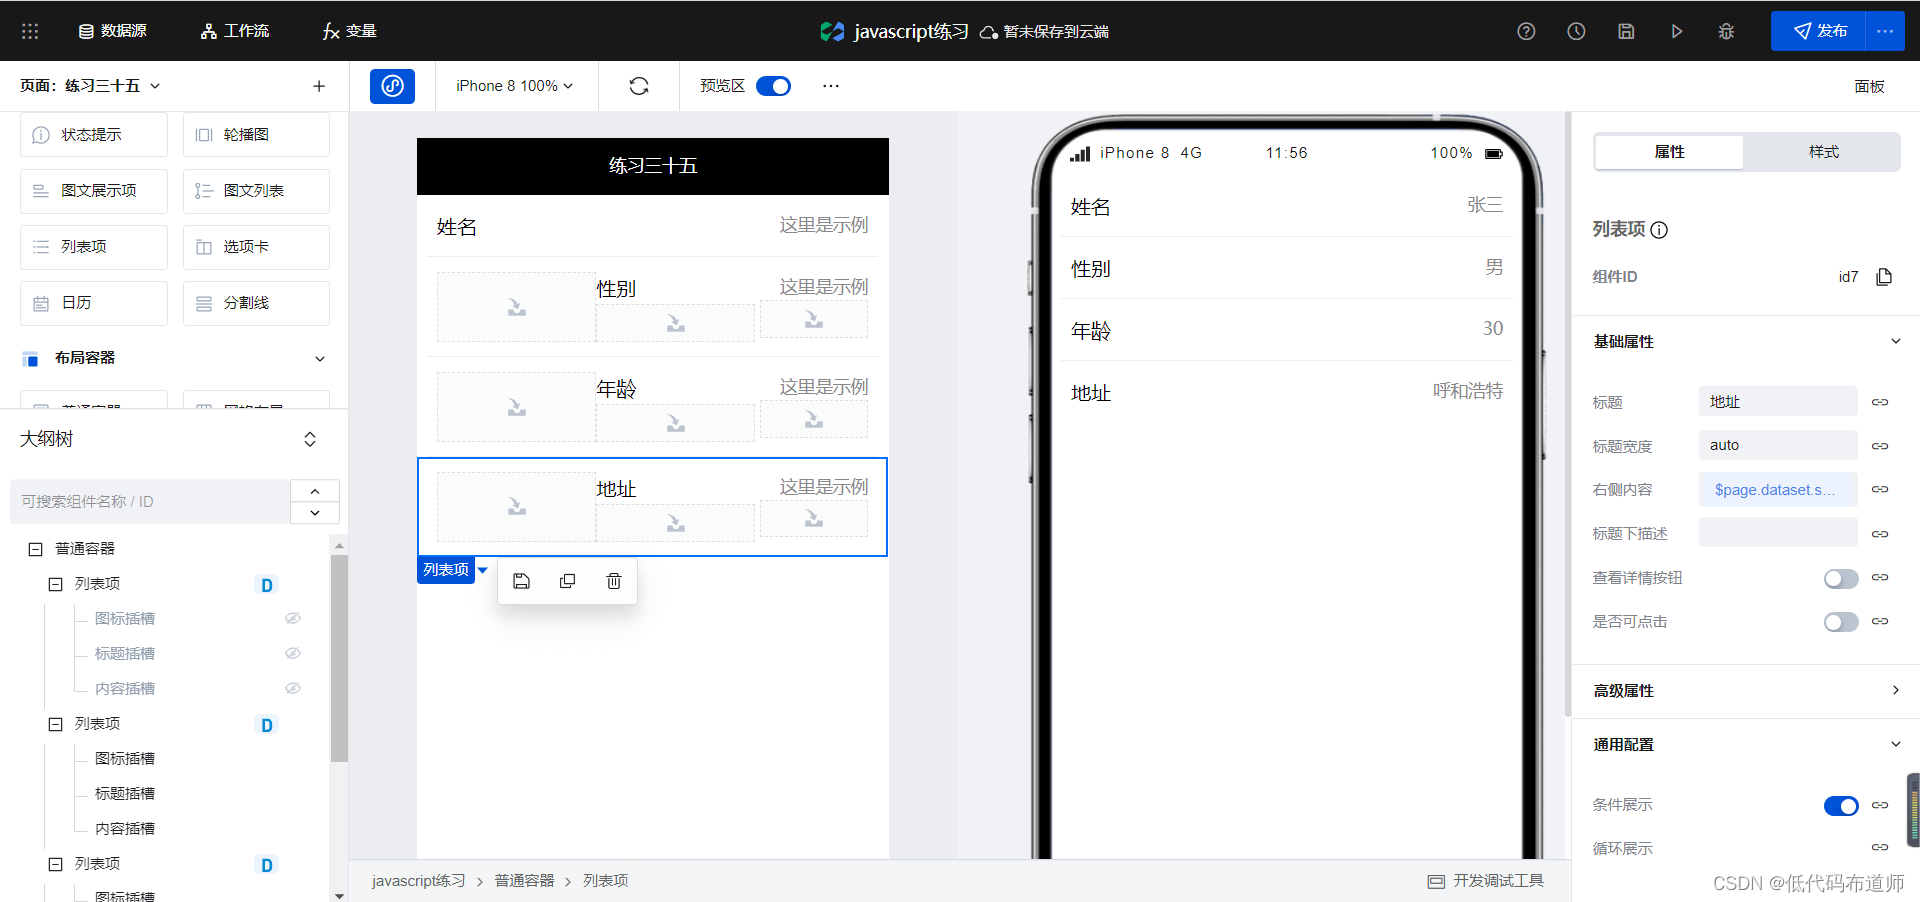Toggle visibility of first 内容插槽

tap(293, 688)
